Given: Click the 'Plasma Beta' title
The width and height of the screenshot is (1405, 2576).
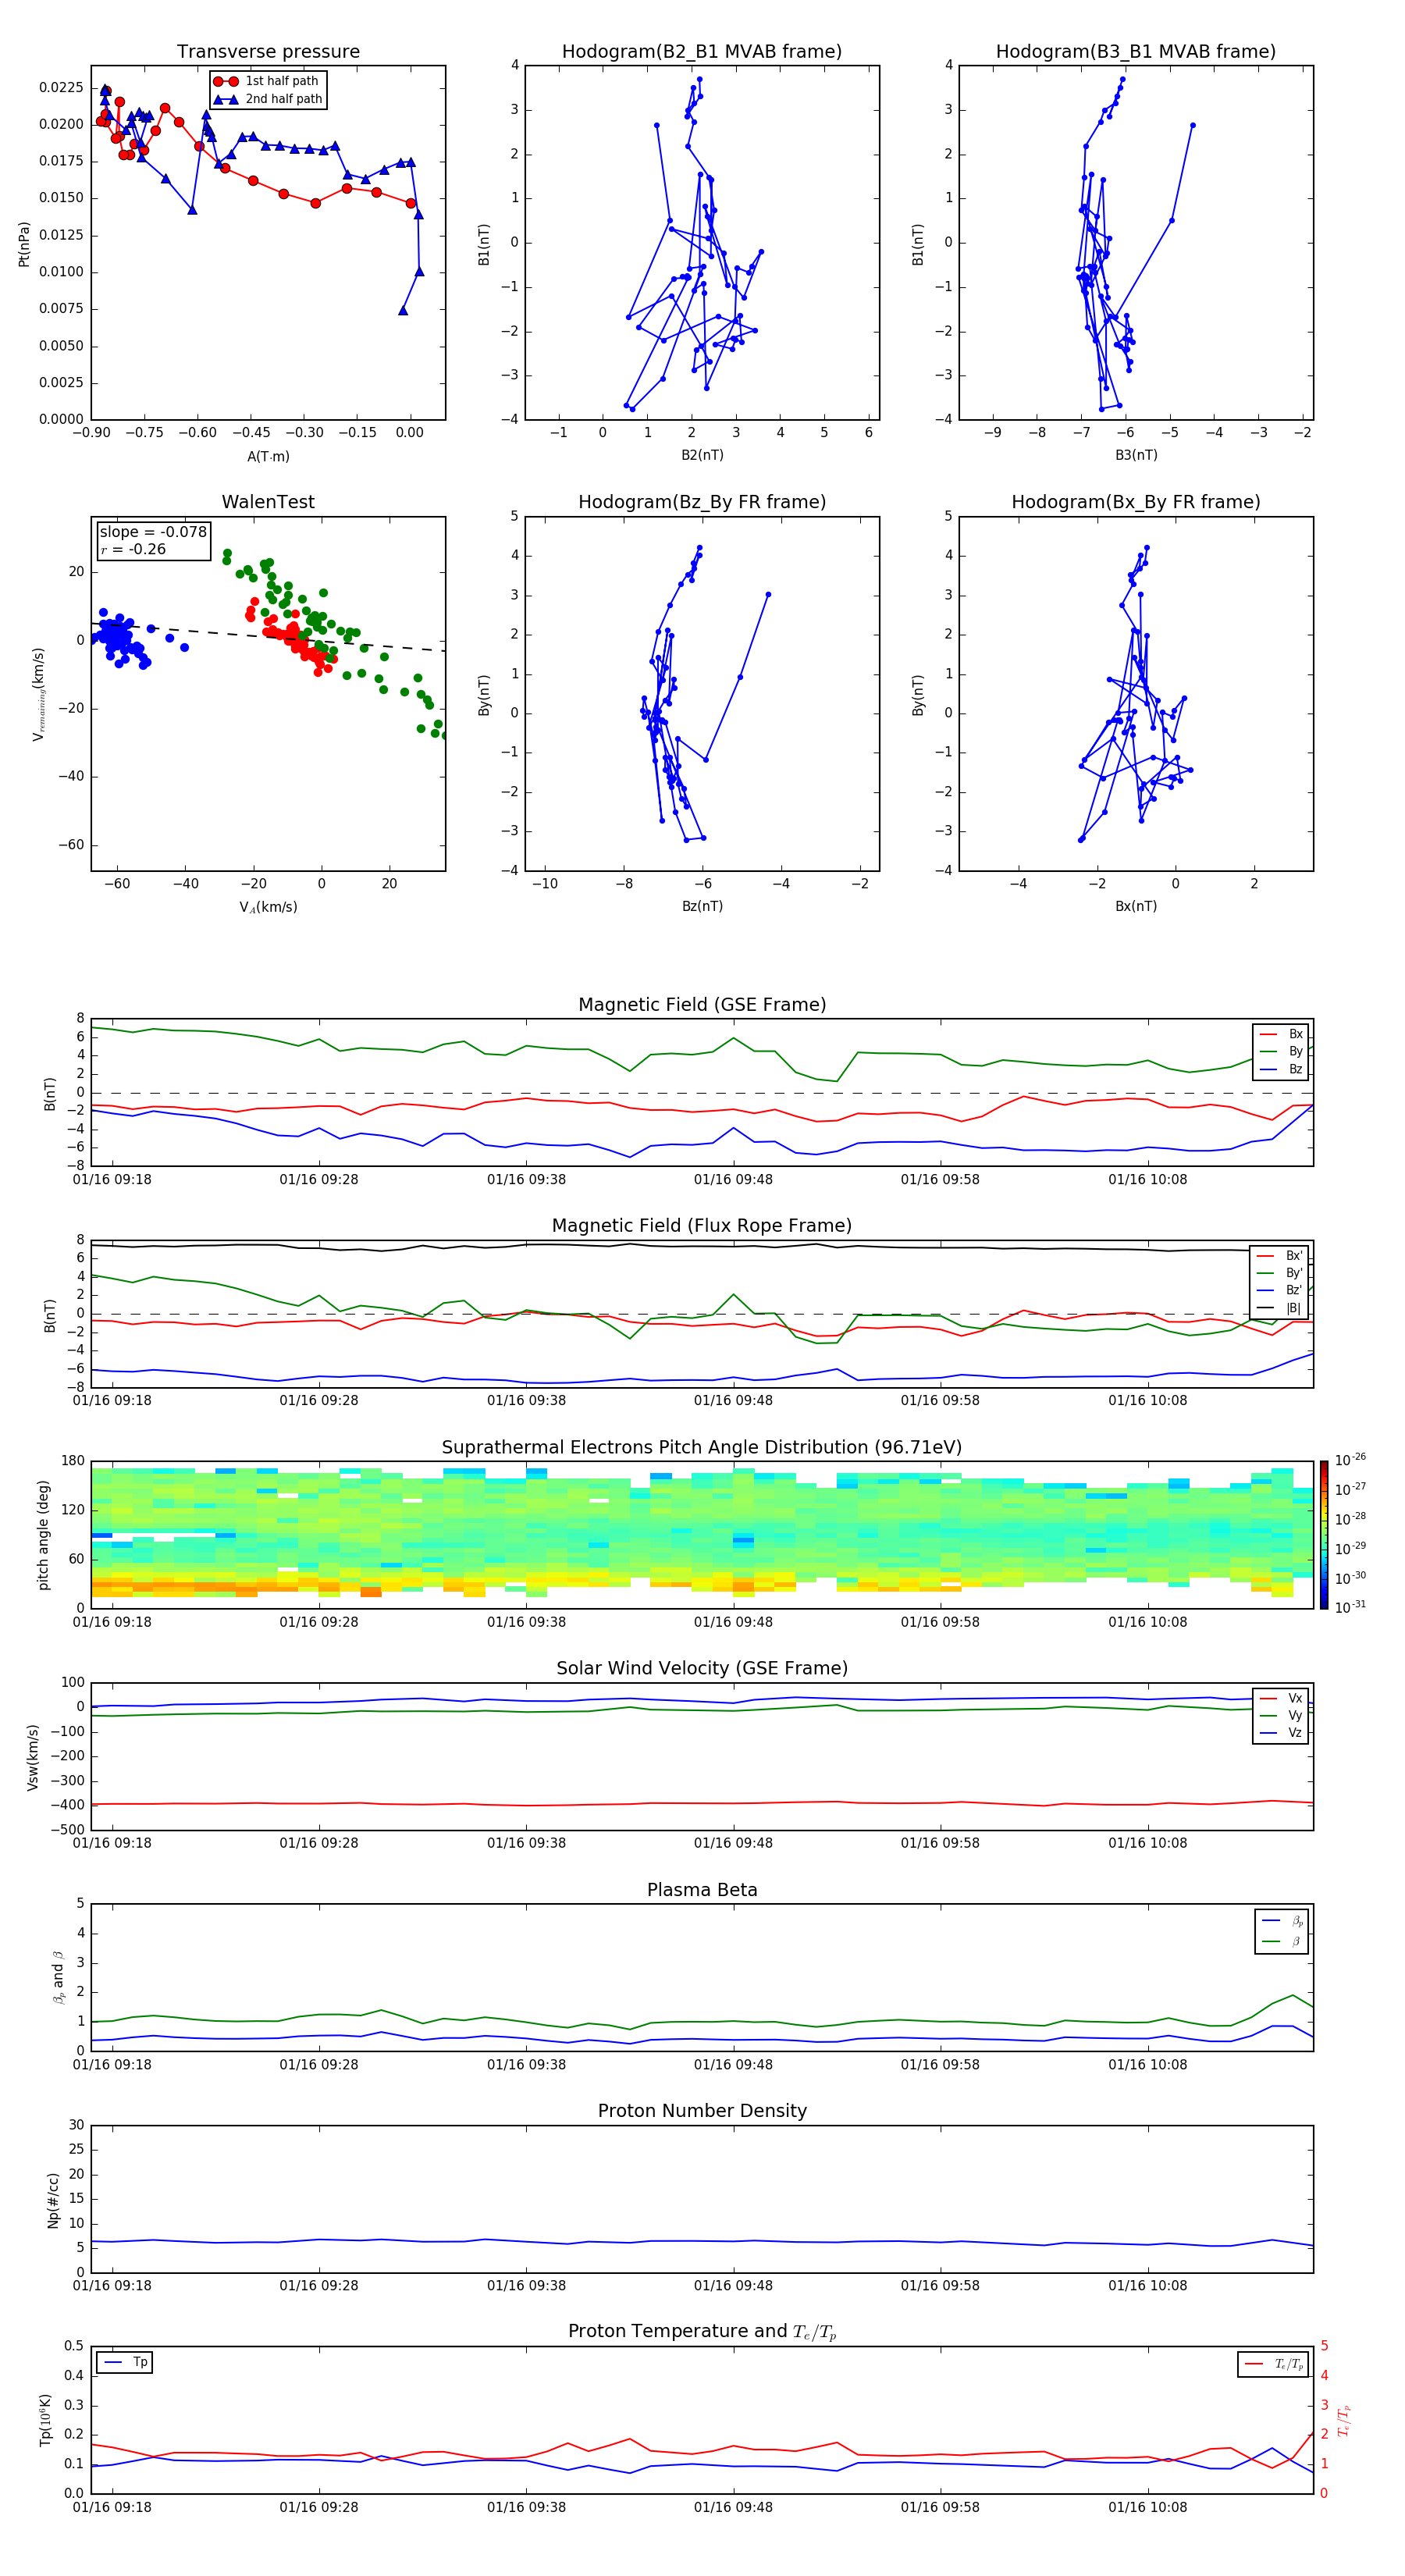Looking at the screenshot, I should (x=702, y=1890).
